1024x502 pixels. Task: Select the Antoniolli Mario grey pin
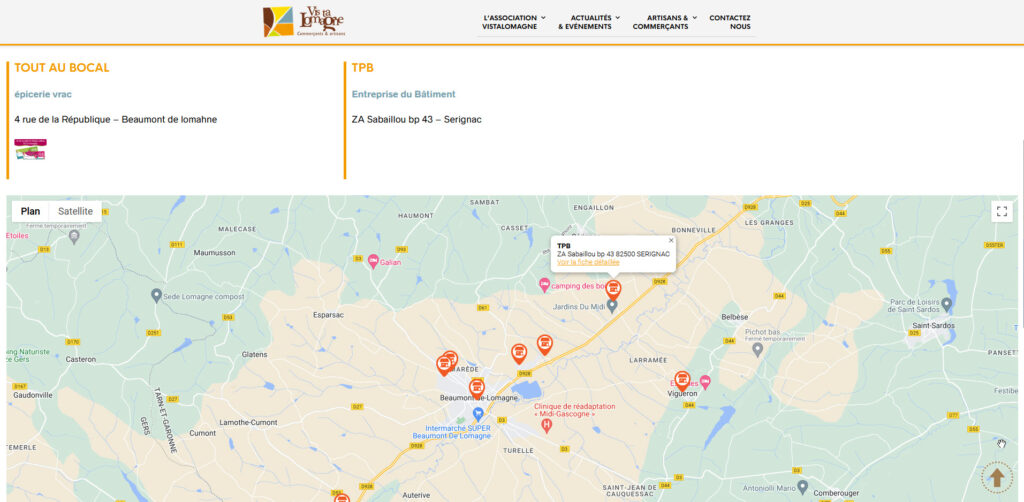[x=803, y=487]
